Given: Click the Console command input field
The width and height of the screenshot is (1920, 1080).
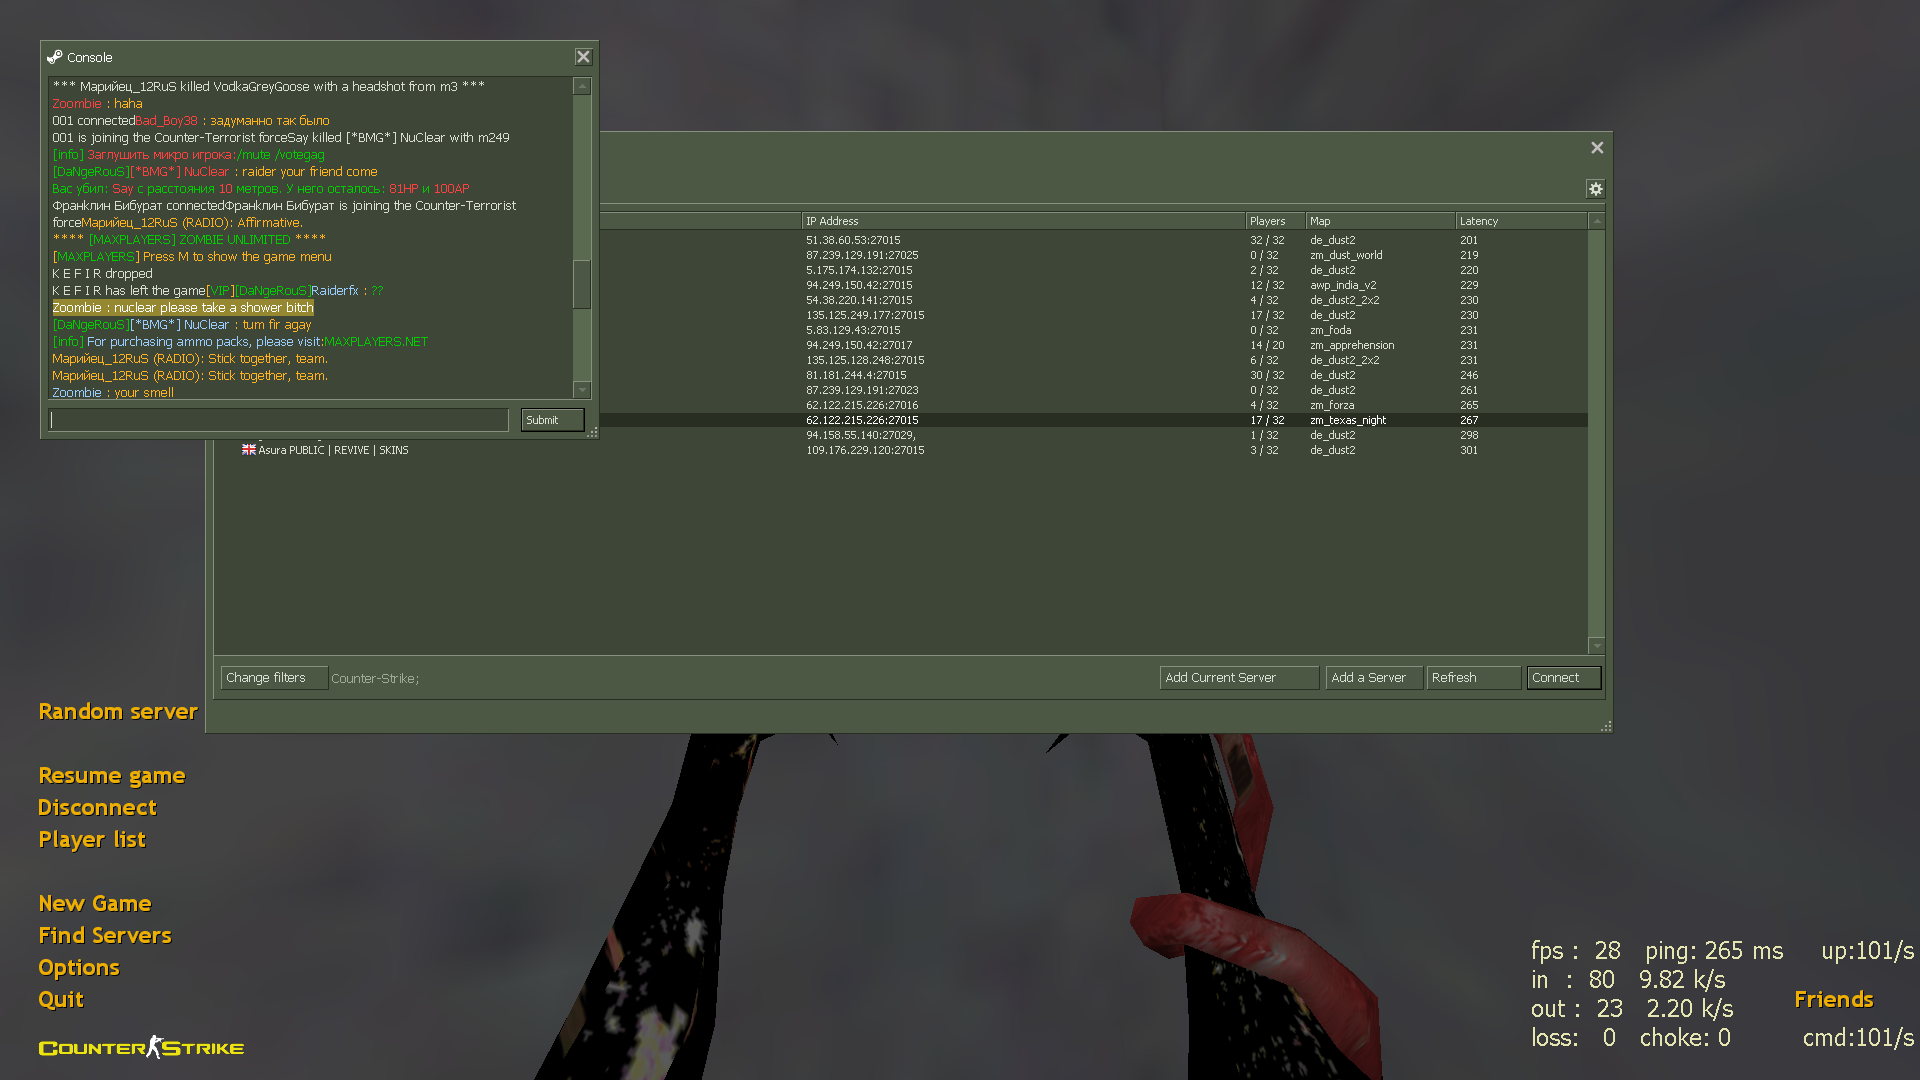Looking at the screenshot, I should tap(279, 420).
